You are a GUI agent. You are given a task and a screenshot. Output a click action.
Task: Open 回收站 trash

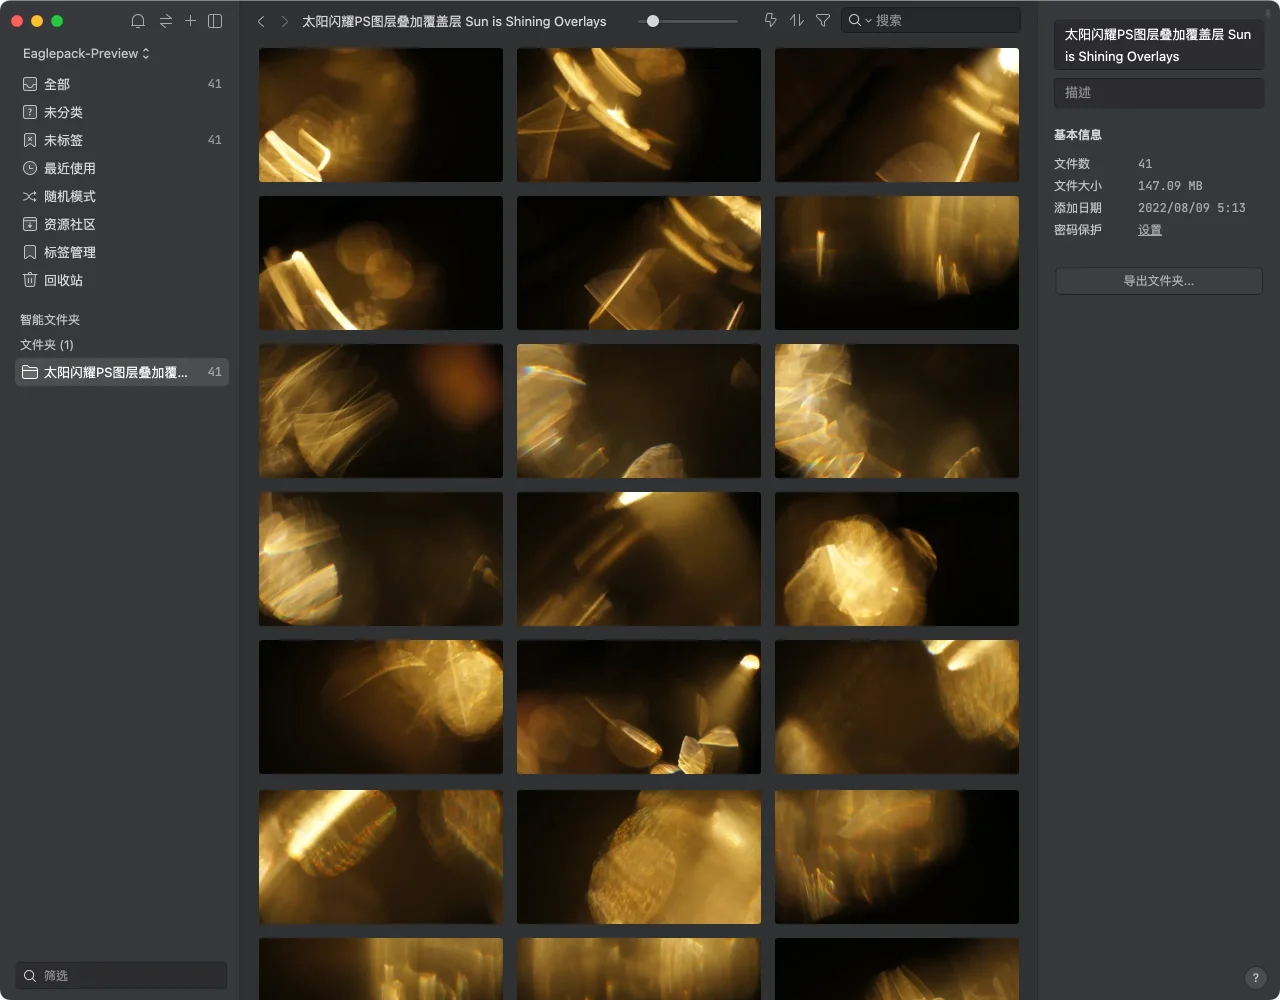coord(122,280)
